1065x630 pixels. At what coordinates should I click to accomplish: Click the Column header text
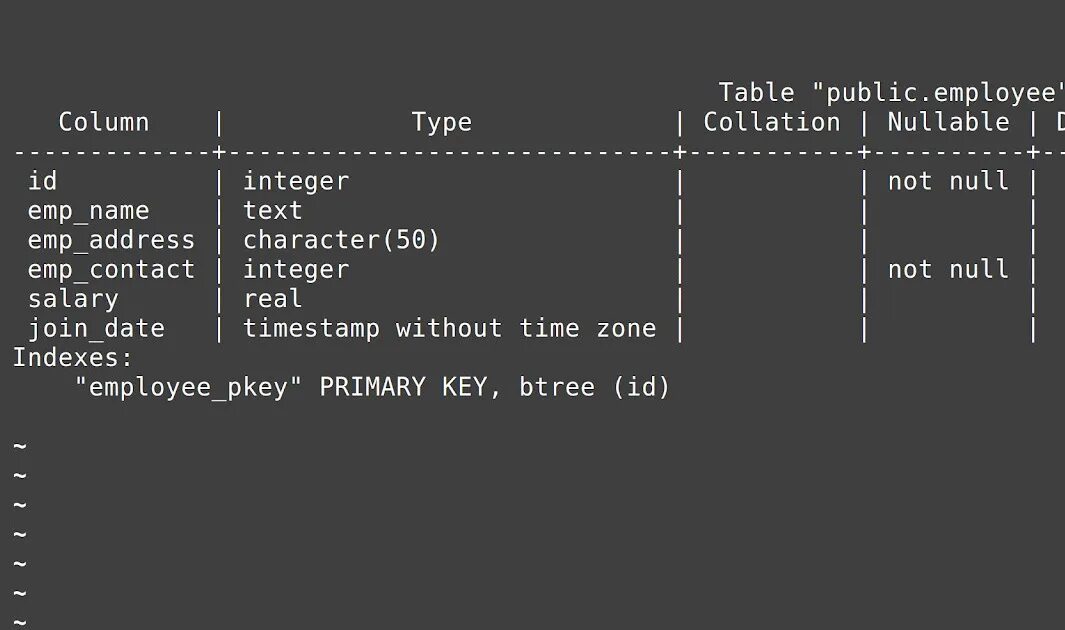coord(104,122)
